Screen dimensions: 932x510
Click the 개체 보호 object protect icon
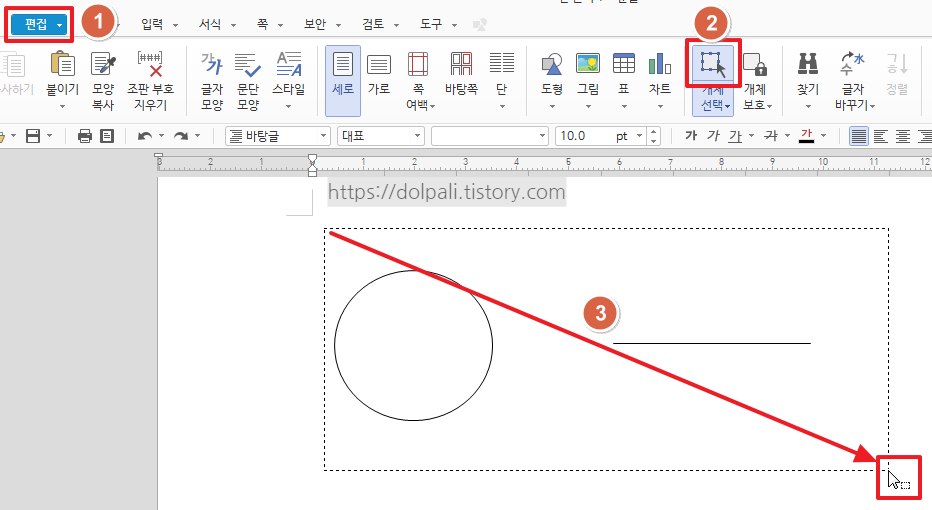pos(756,64)
